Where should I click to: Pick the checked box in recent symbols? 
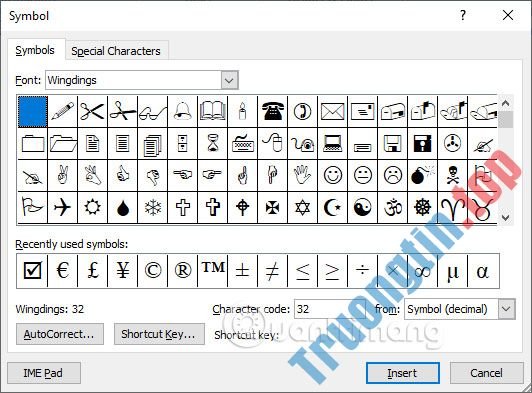click(x=33, y=271)
